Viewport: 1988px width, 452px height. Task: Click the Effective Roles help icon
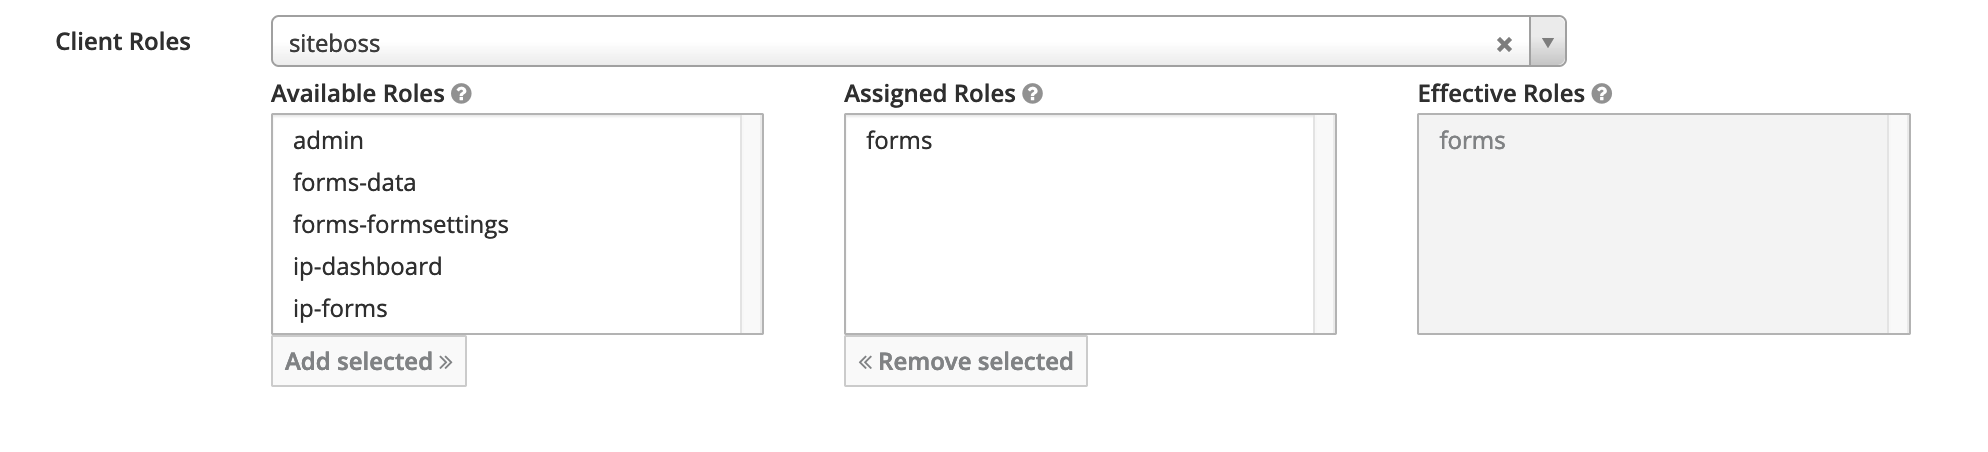coord(1602,94)
